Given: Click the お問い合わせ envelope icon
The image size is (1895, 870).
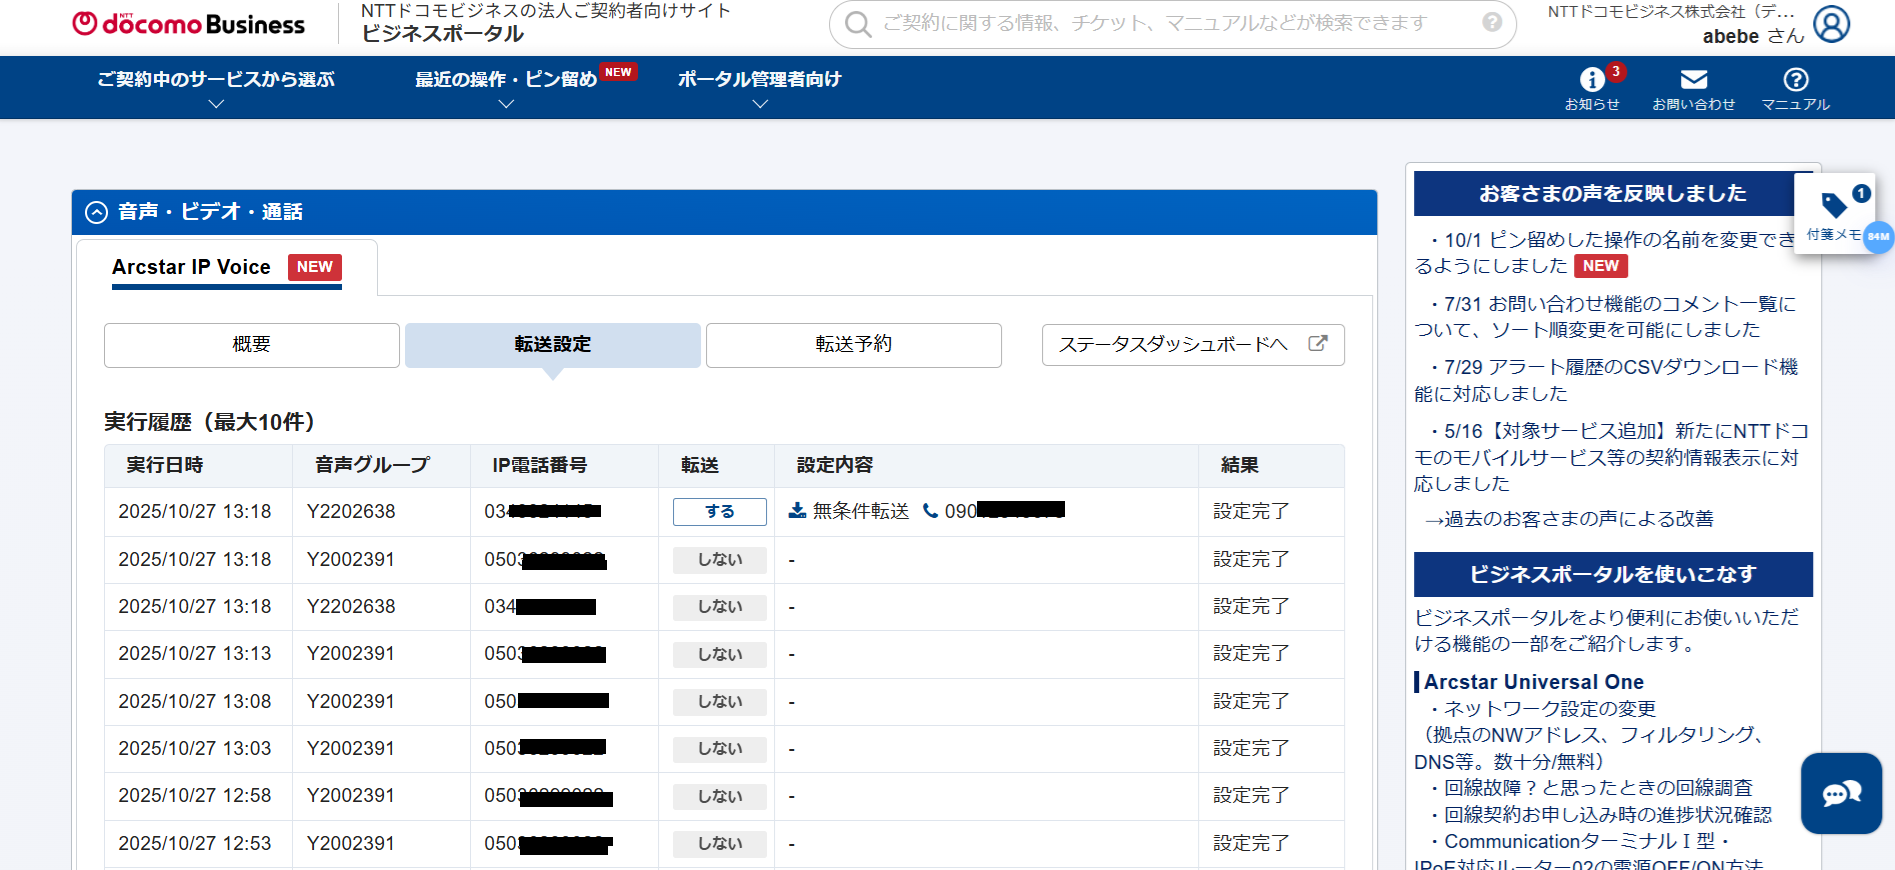Looking at the screenshot, I should click(1693, 80).
